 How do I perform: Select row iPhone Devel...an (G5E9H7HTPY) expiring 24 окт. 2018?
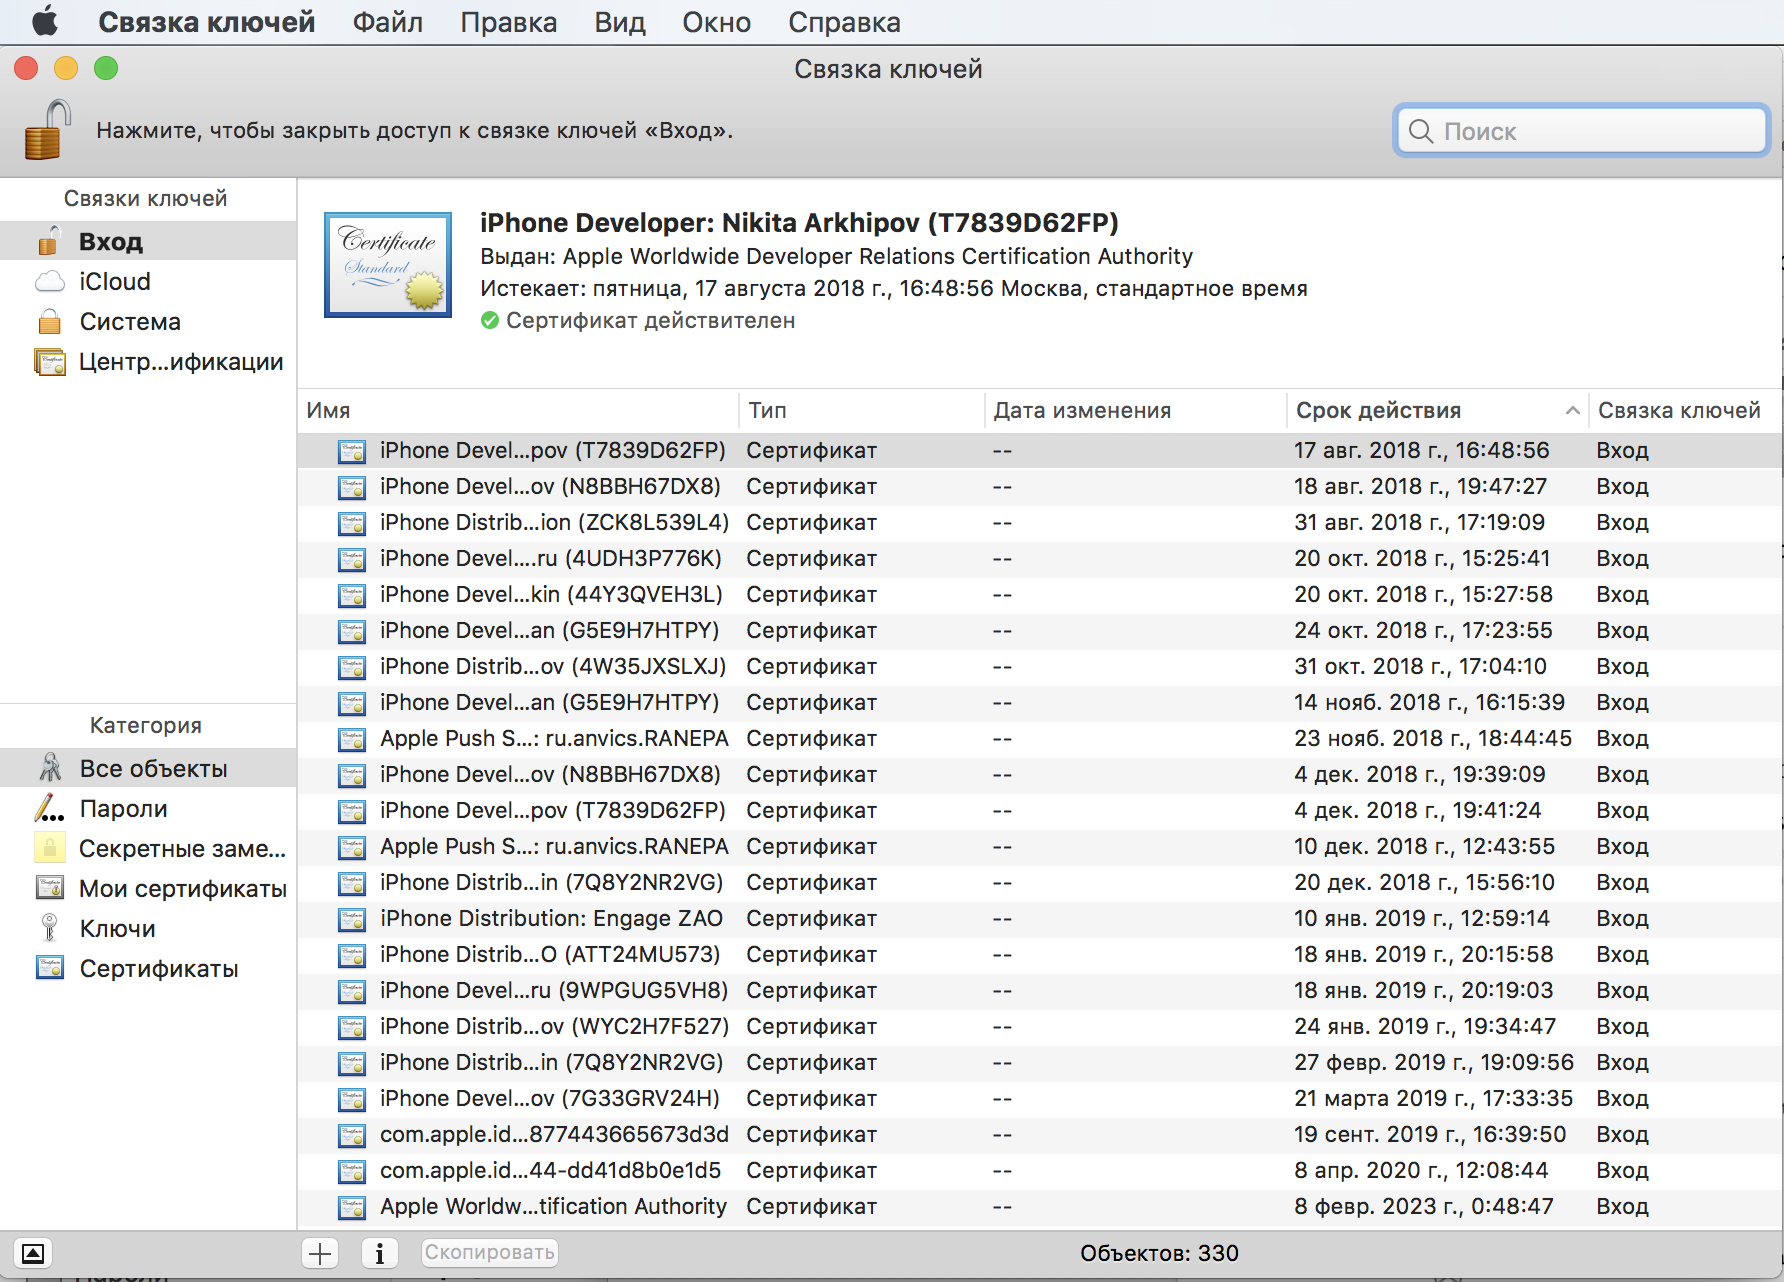click(1040, 630)
